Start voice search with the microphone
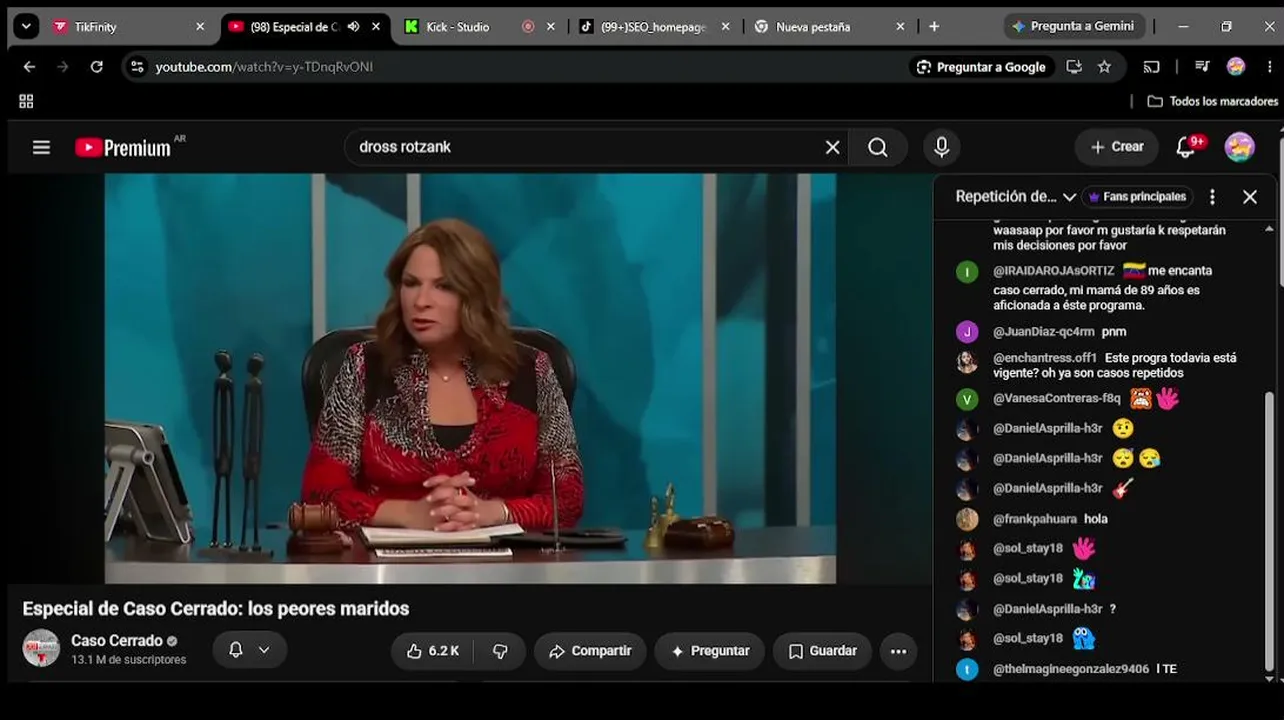This screenshot has width=1284, height=720. 941,147
